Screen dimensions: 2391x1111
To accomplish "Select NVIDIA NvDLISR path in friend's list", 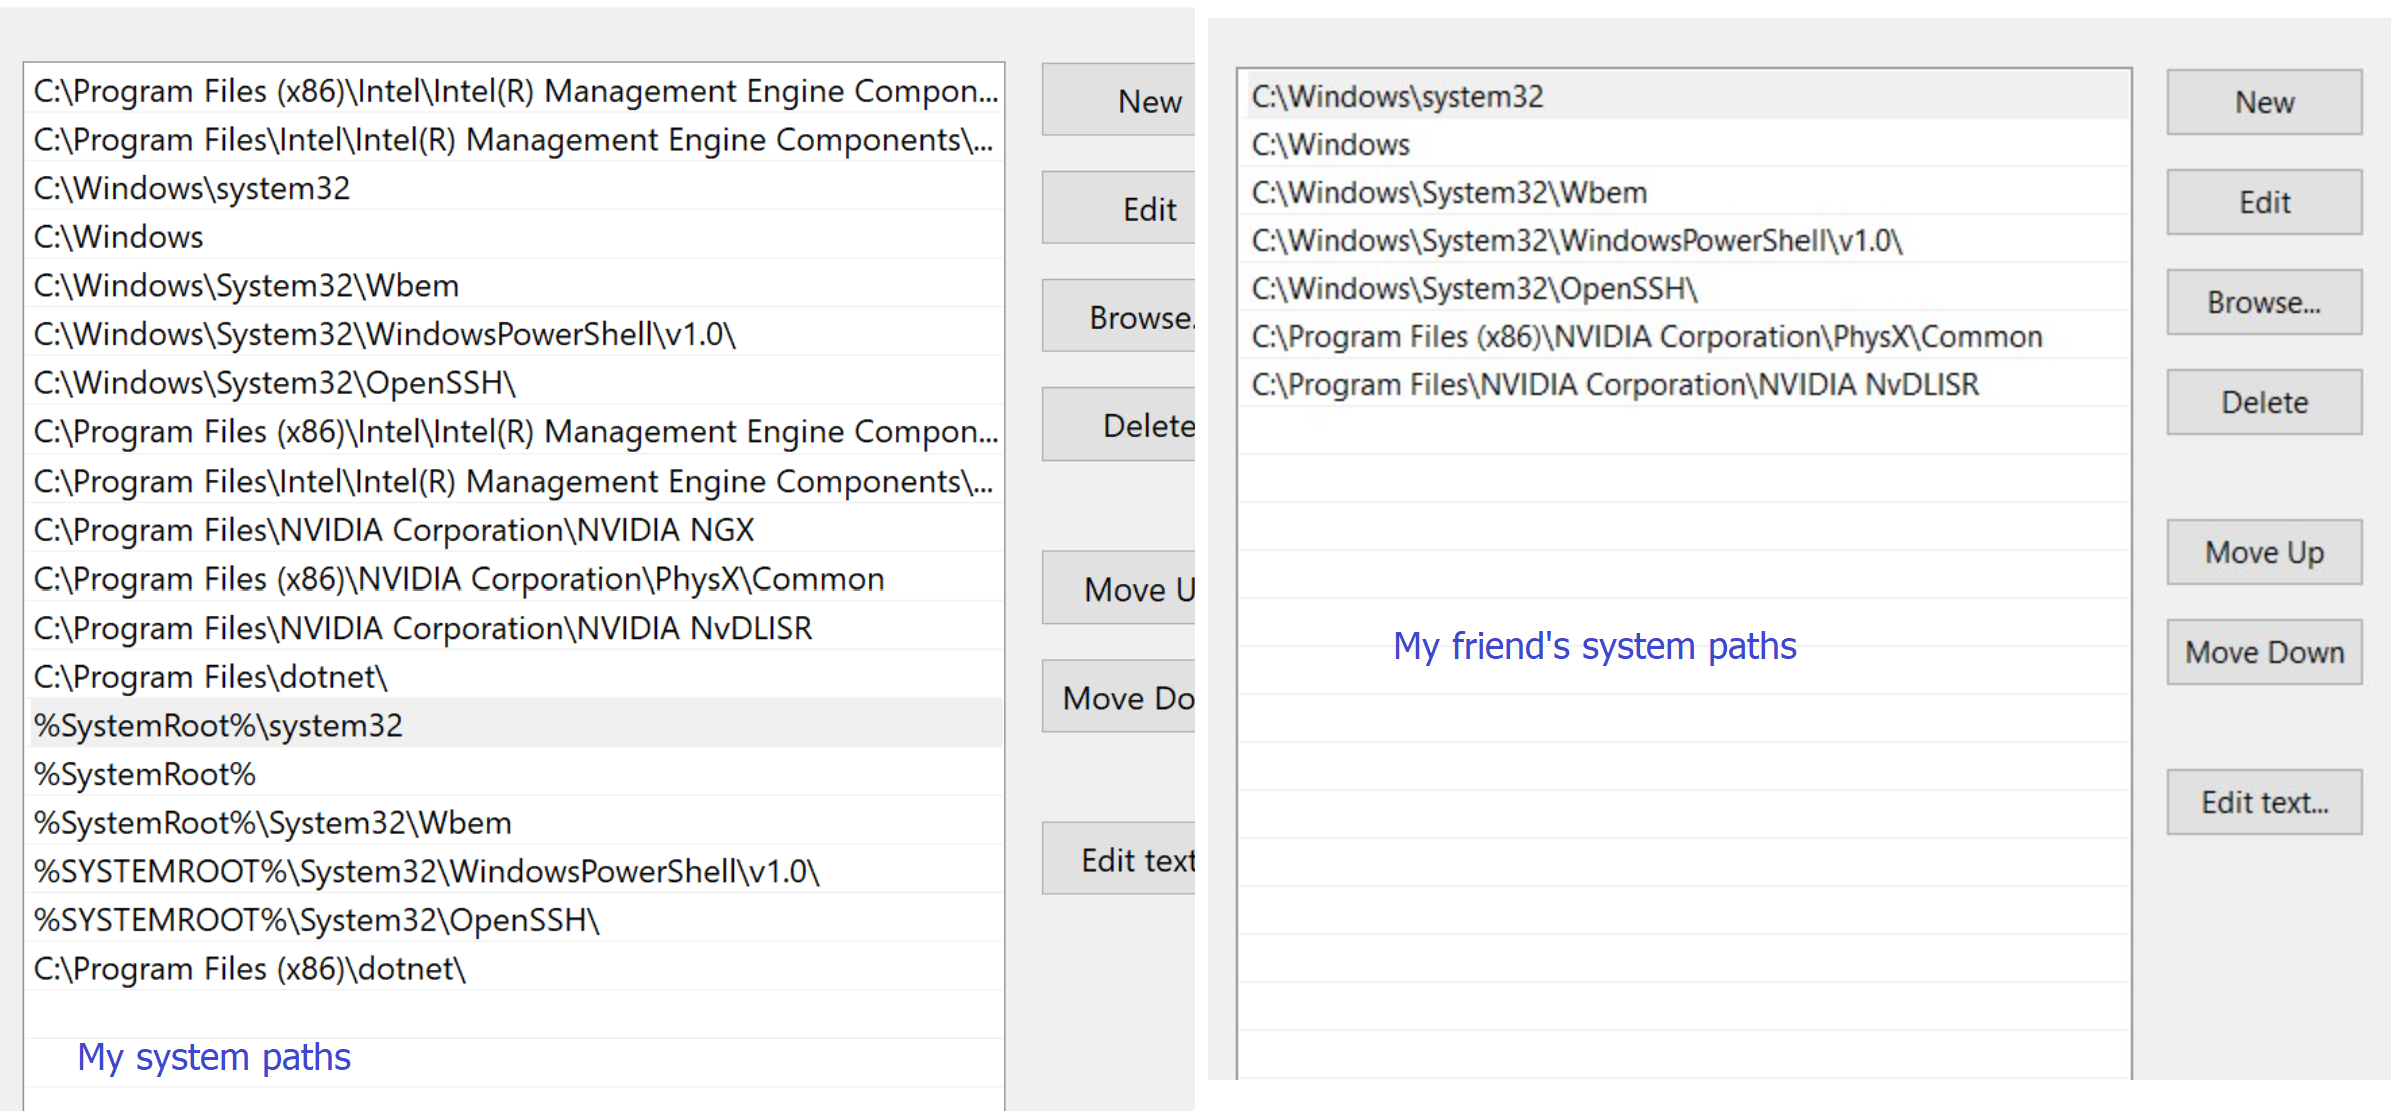I will pyautogui.click(x=1615, y=384).
